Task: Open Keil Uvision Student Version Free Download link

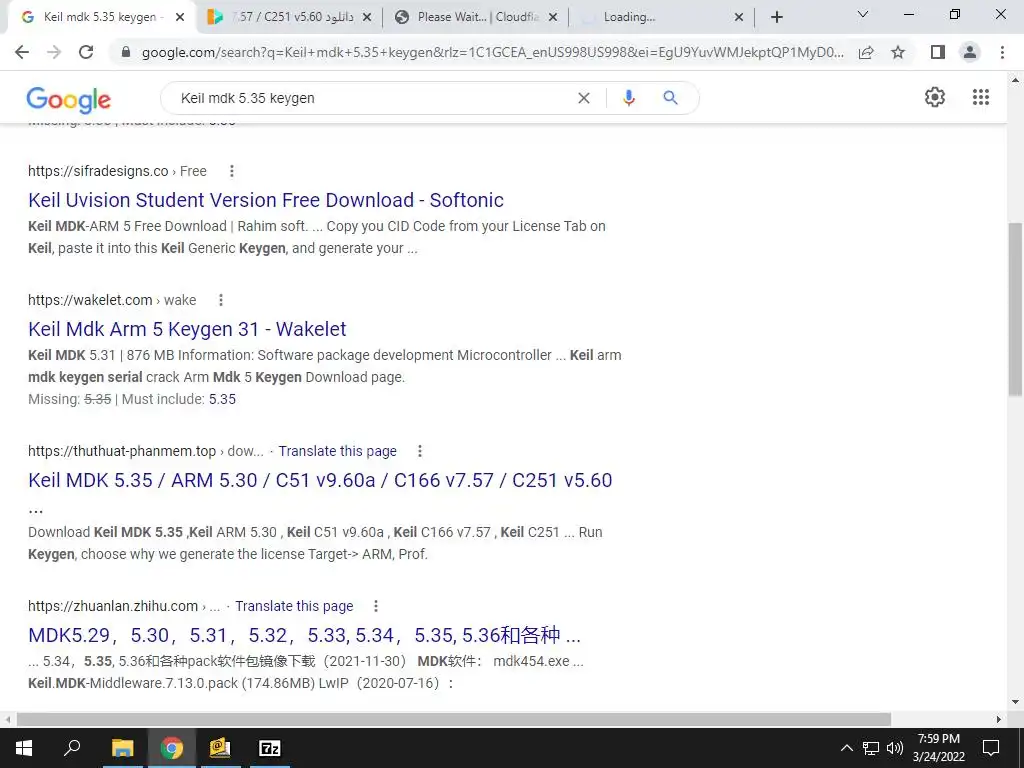Action: tap(266, 200)
